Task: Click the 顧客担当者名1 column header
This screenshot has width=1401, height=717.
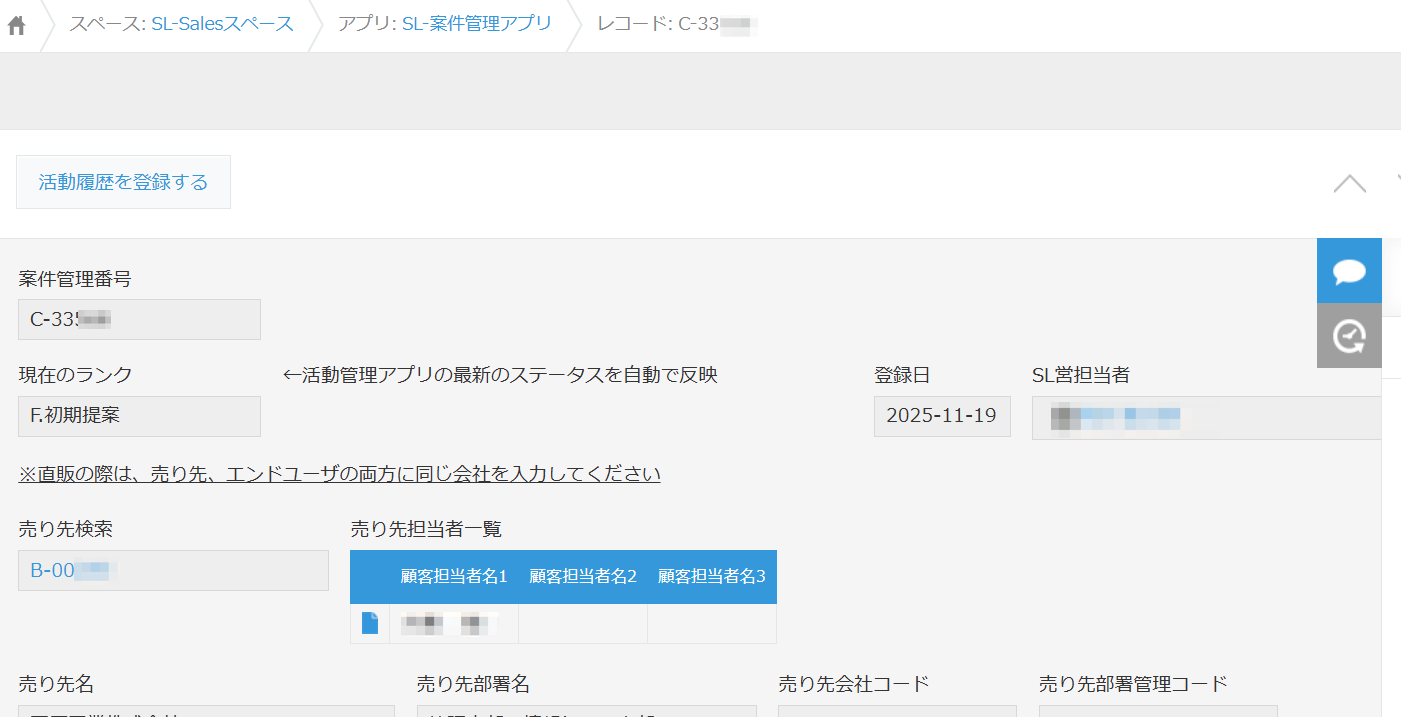Action: pos(454,577)
